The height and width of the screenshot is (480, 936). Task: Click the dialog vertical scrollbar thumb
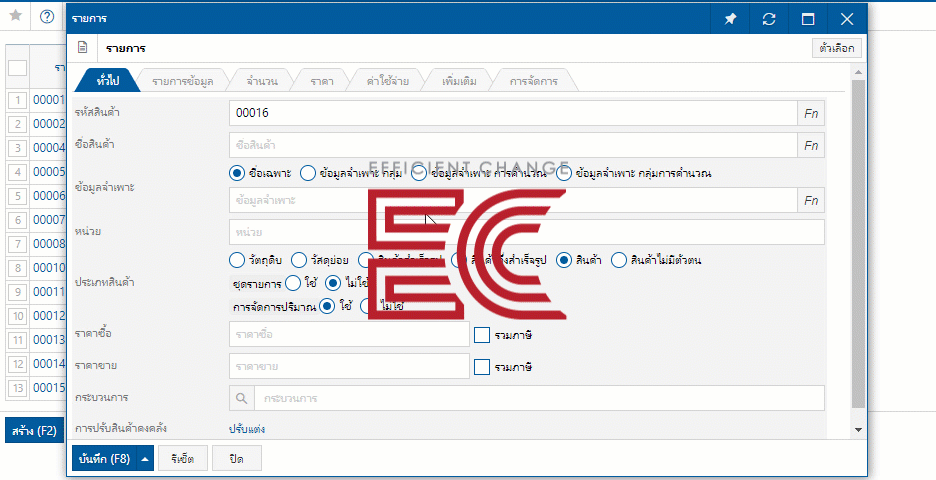[x=858, y=245]
